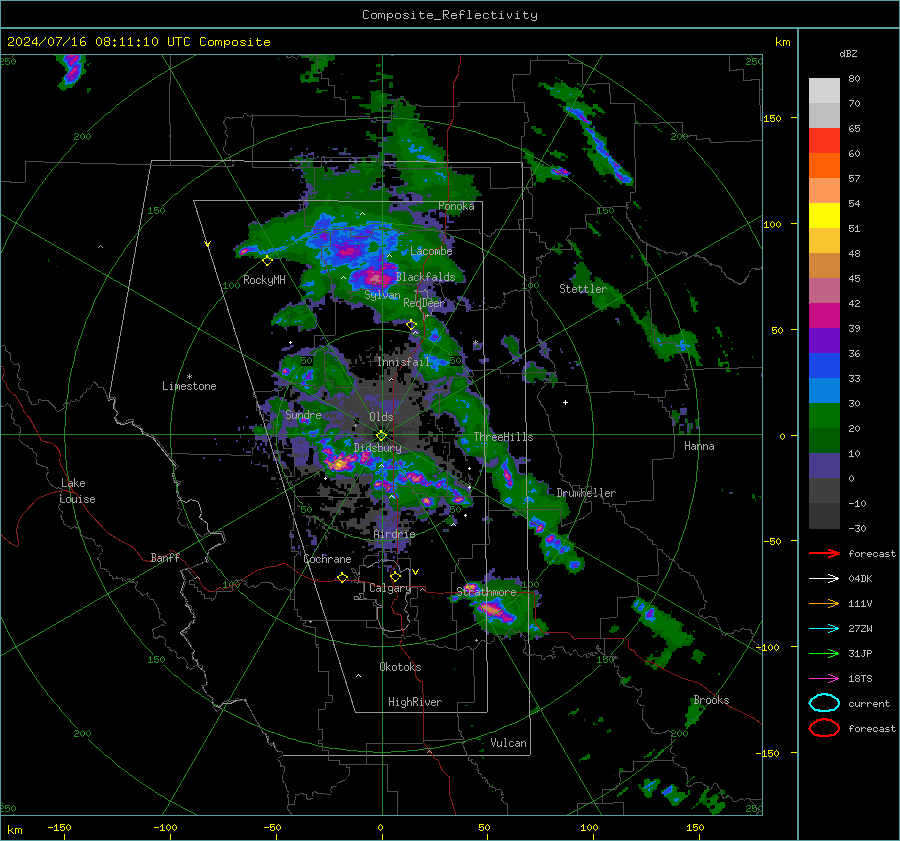Click the Strathmore city label
Screen dimensions: 900x841
486,592
